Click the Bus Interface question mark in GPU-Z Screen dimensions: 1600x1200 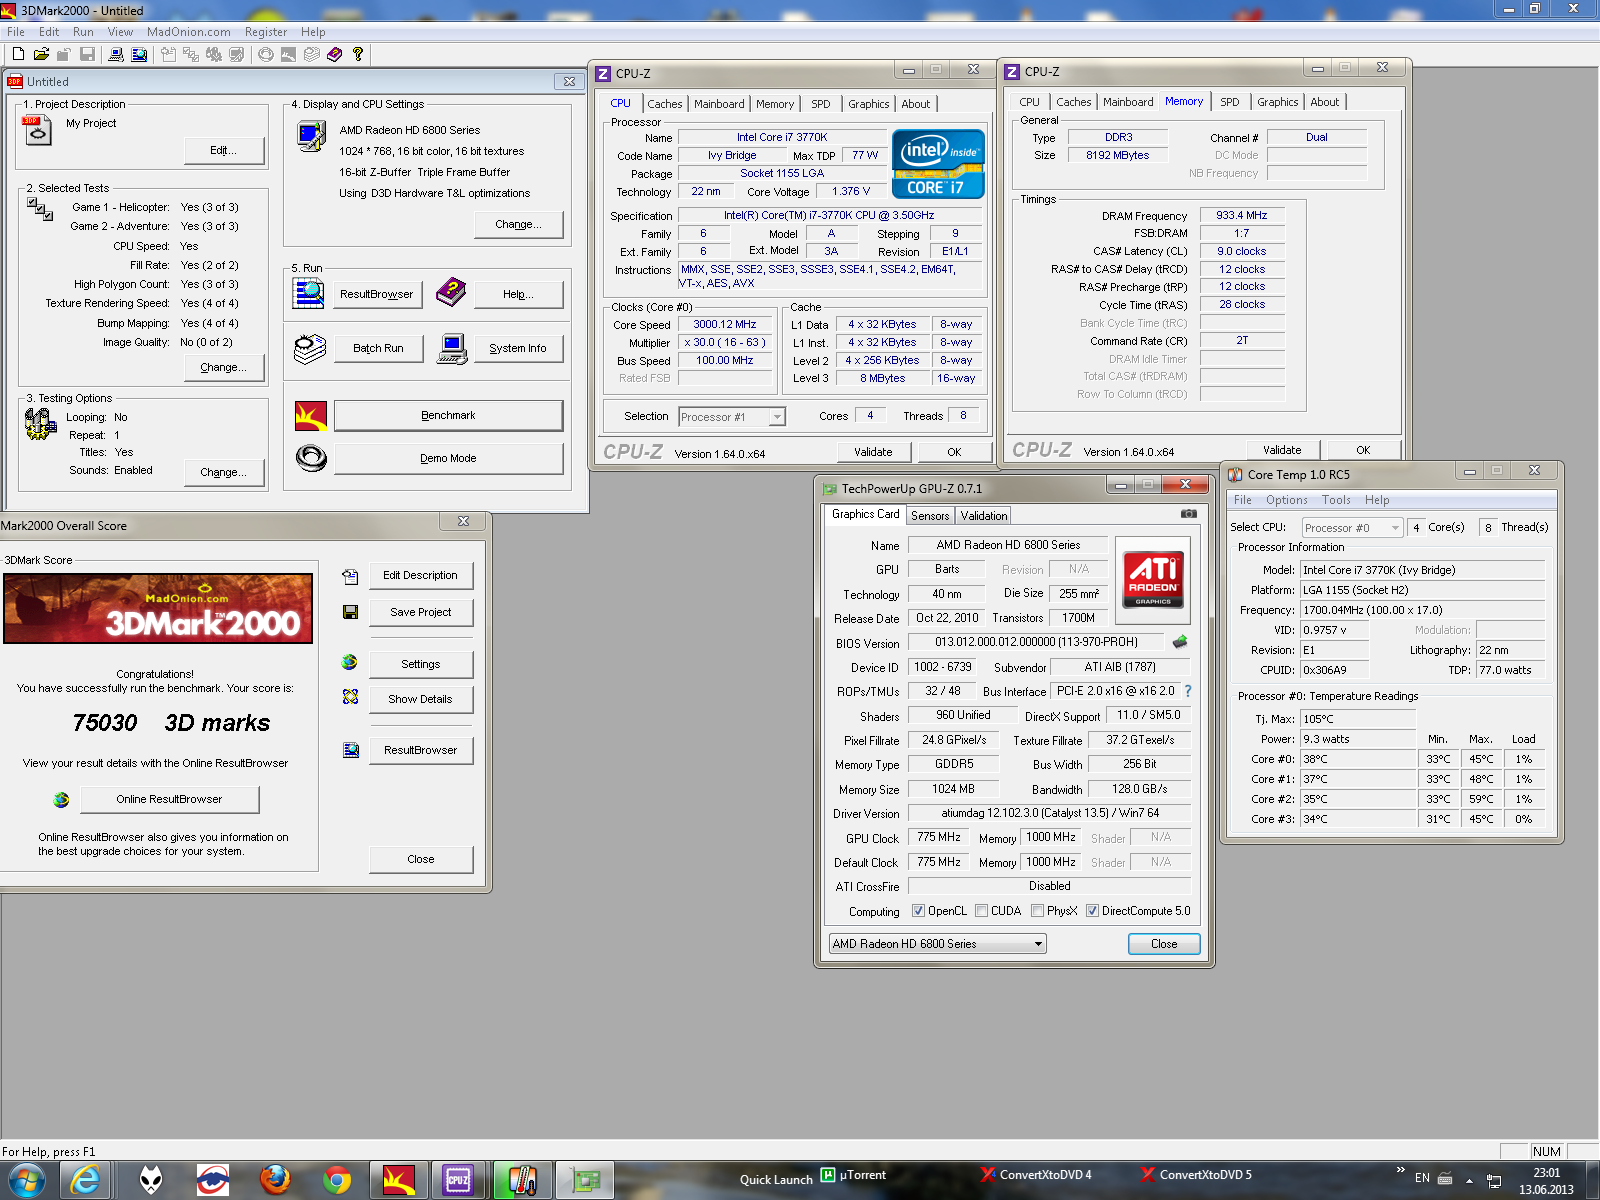click(x=1188, y=691)
